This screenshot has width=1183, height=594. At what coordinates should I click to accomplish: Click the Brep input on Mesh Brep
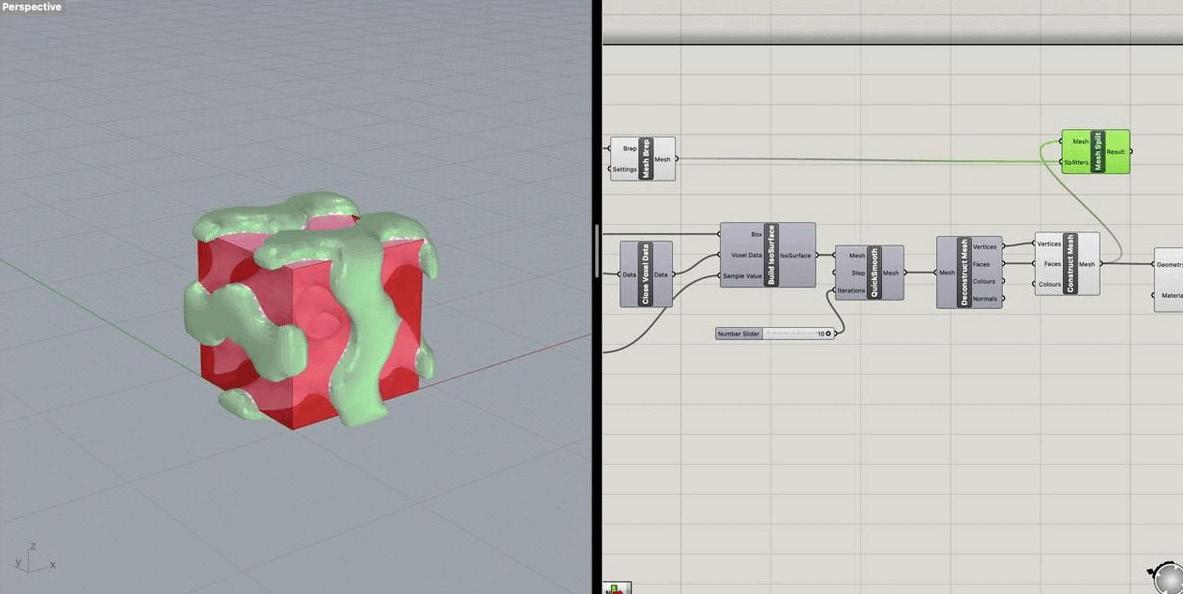(628, 149)
